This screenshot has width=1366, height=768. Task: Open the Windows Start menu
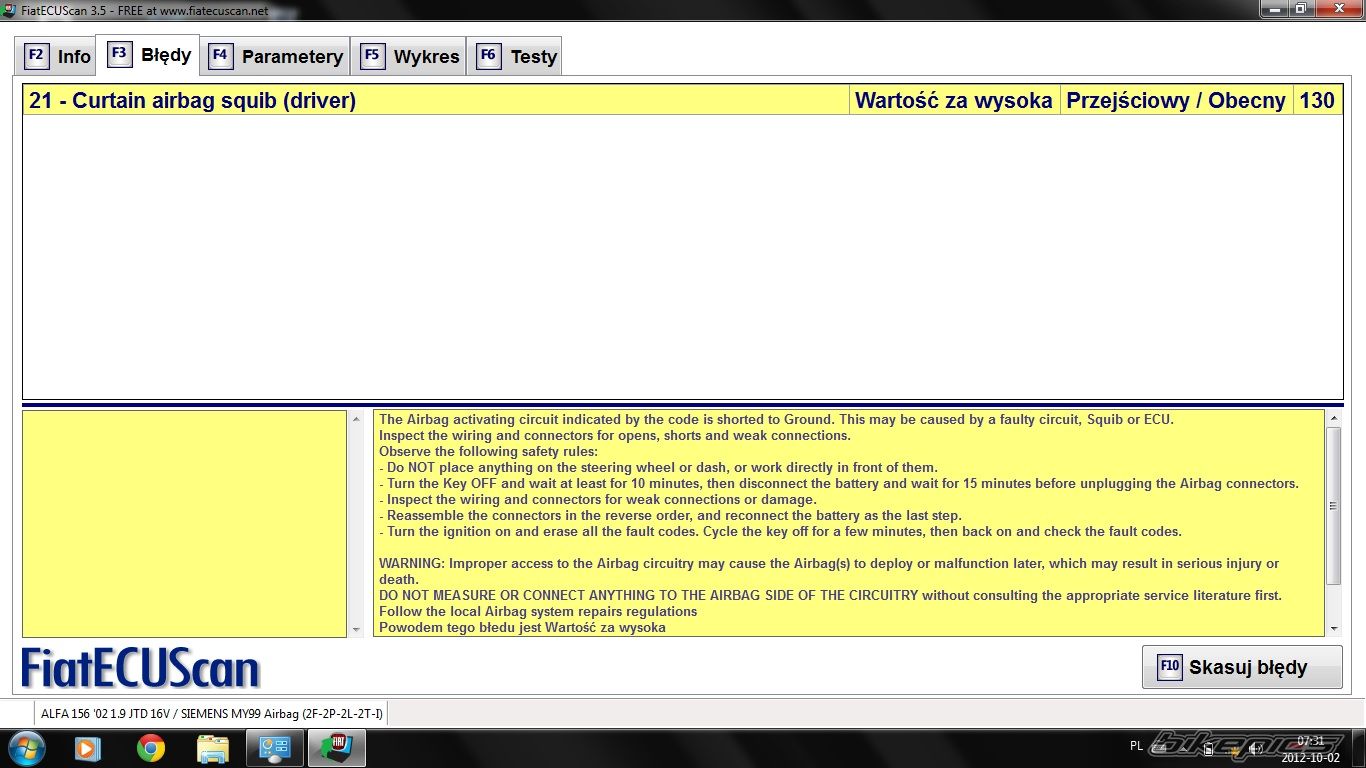click(x=25, y=748)
